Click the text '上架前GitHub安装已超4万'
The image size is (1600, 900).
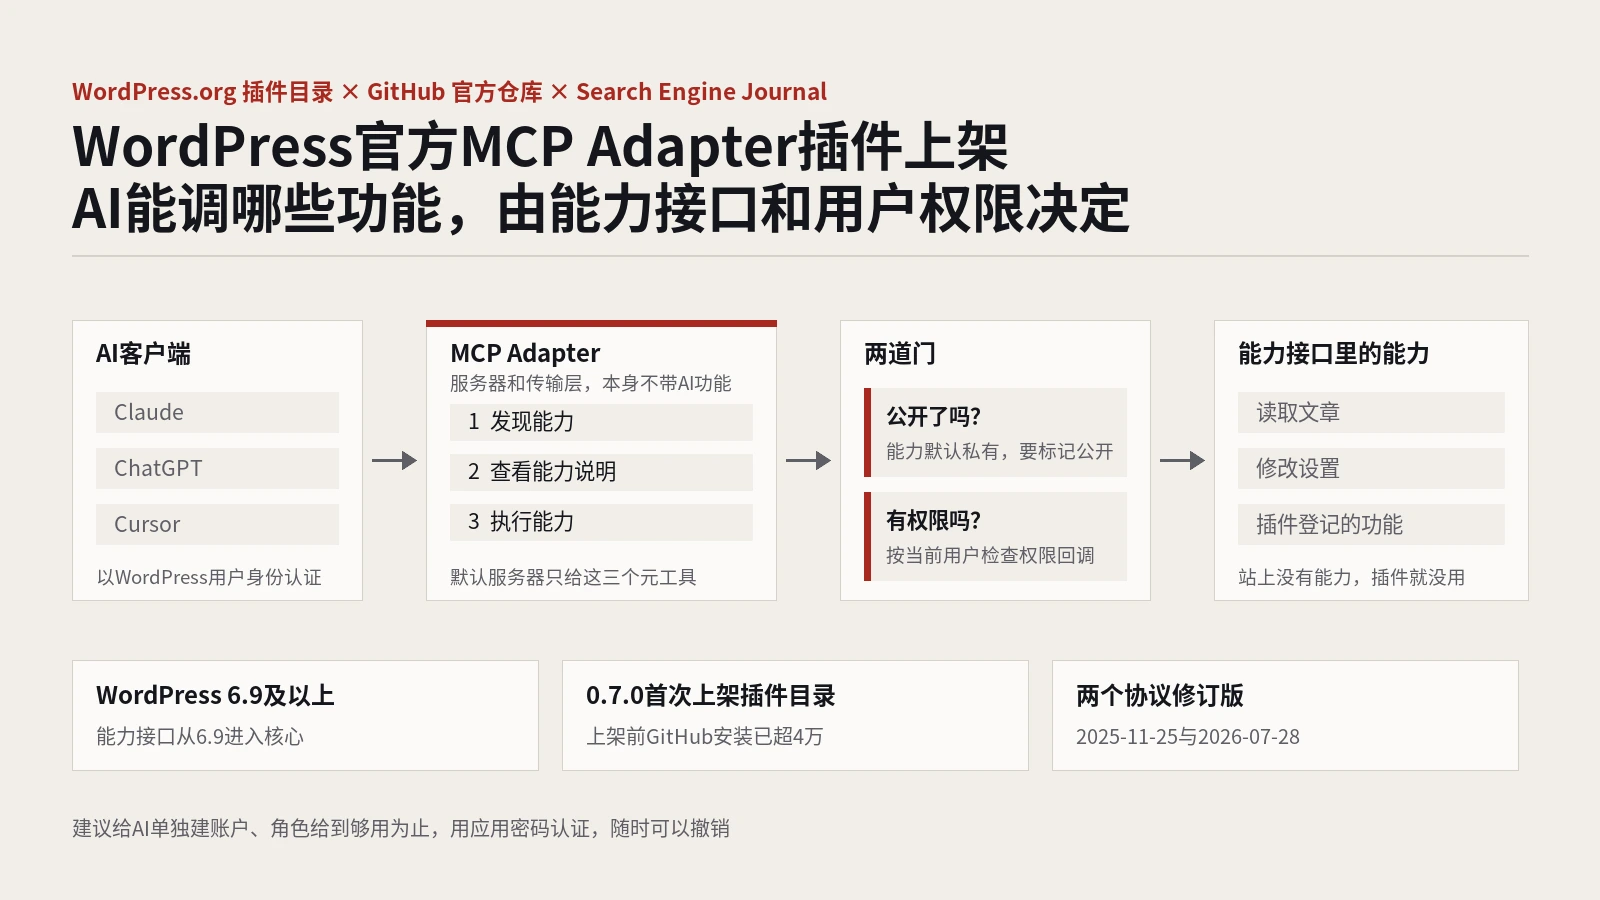[x=704, y=737]
